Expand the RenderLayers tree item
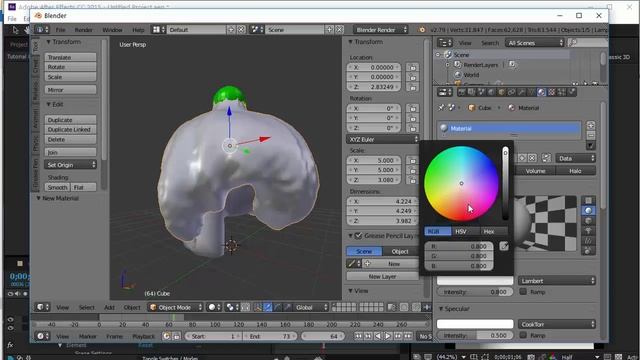Screen dimensions: 640x360 [448, 64]
